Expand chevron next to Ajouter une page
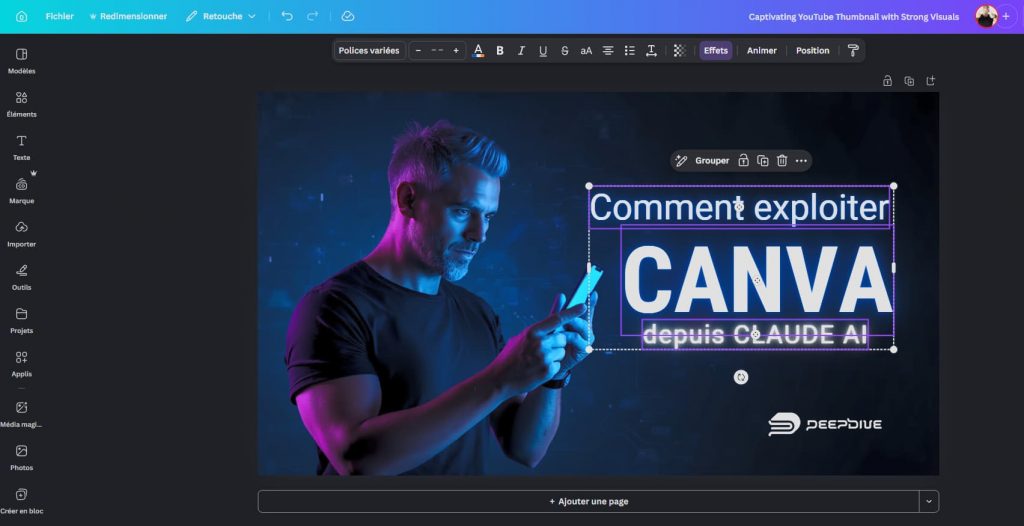The height and width of the screenshot is (526, 1024). 929,501
